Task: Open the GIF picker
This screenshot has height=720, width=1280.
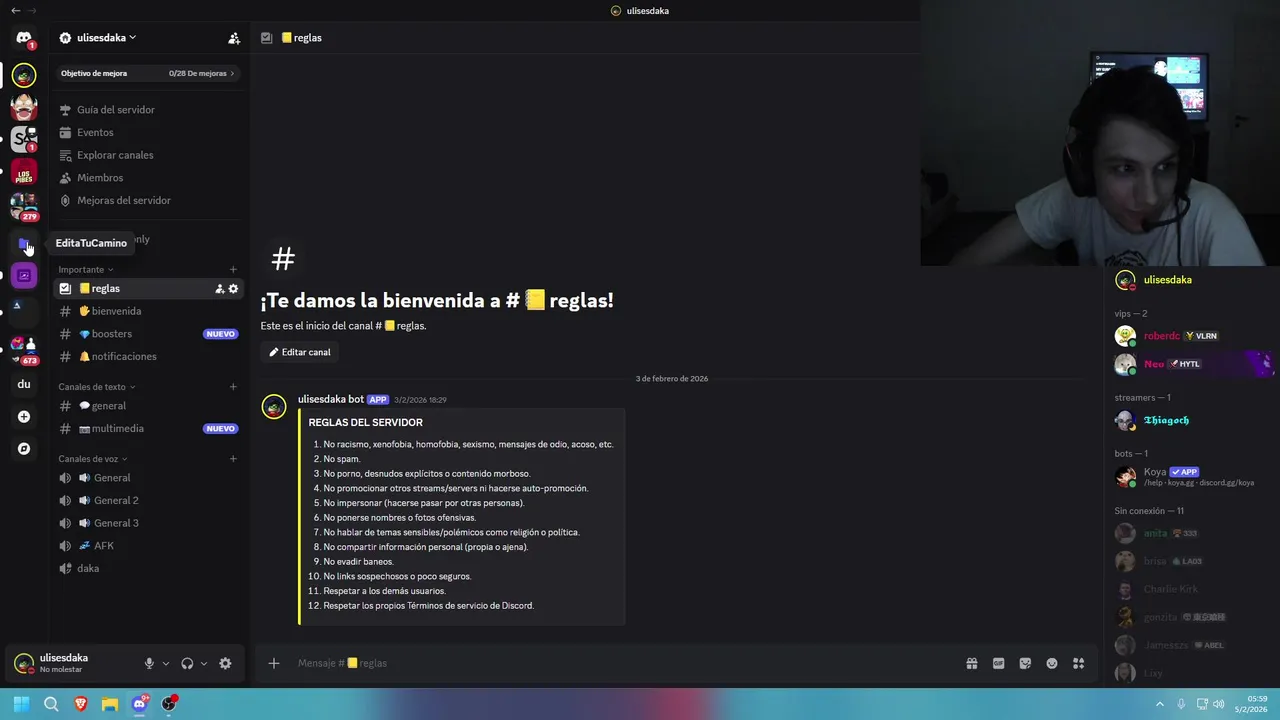Action: pos(998,663)
